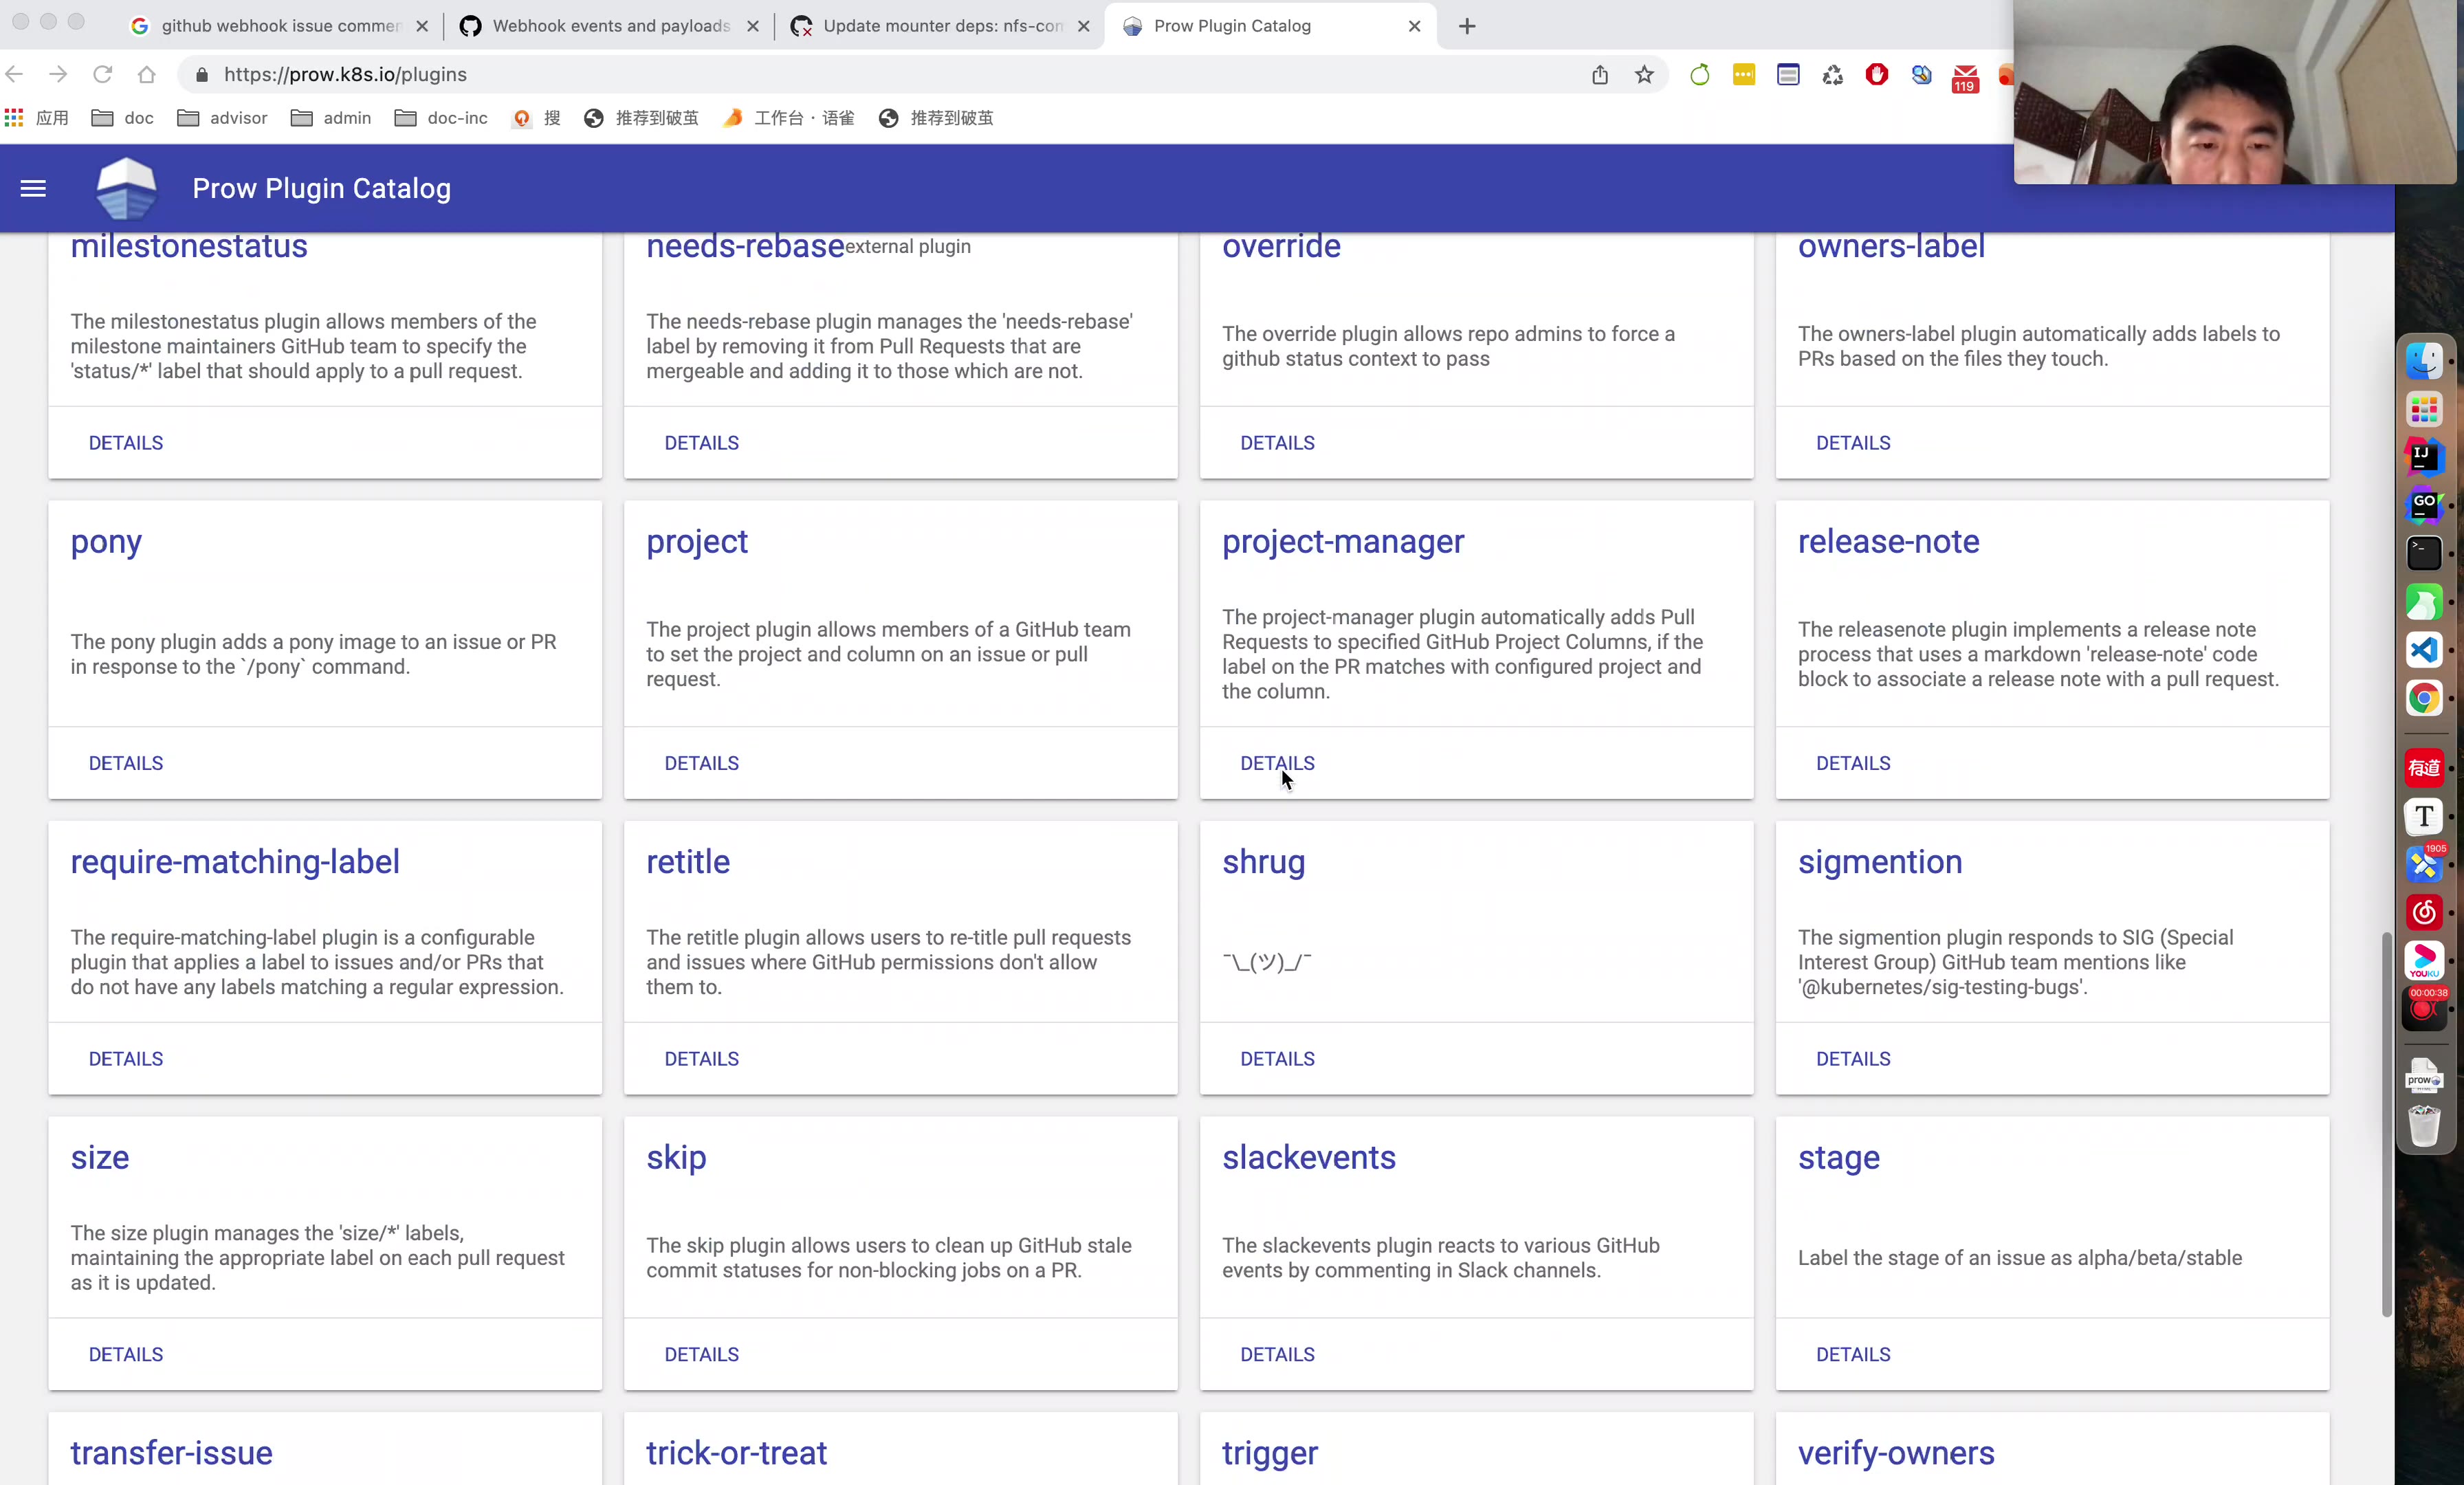Bookmark this page with star icon
The width and height of the screenshot is (2464, 1485).
[1644, 75]
